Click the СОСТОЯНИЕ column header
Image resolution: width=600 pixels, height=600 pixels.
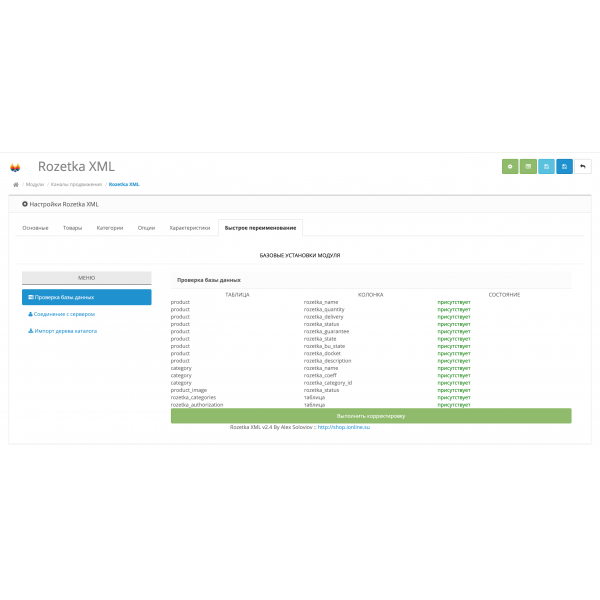(504, 295)
